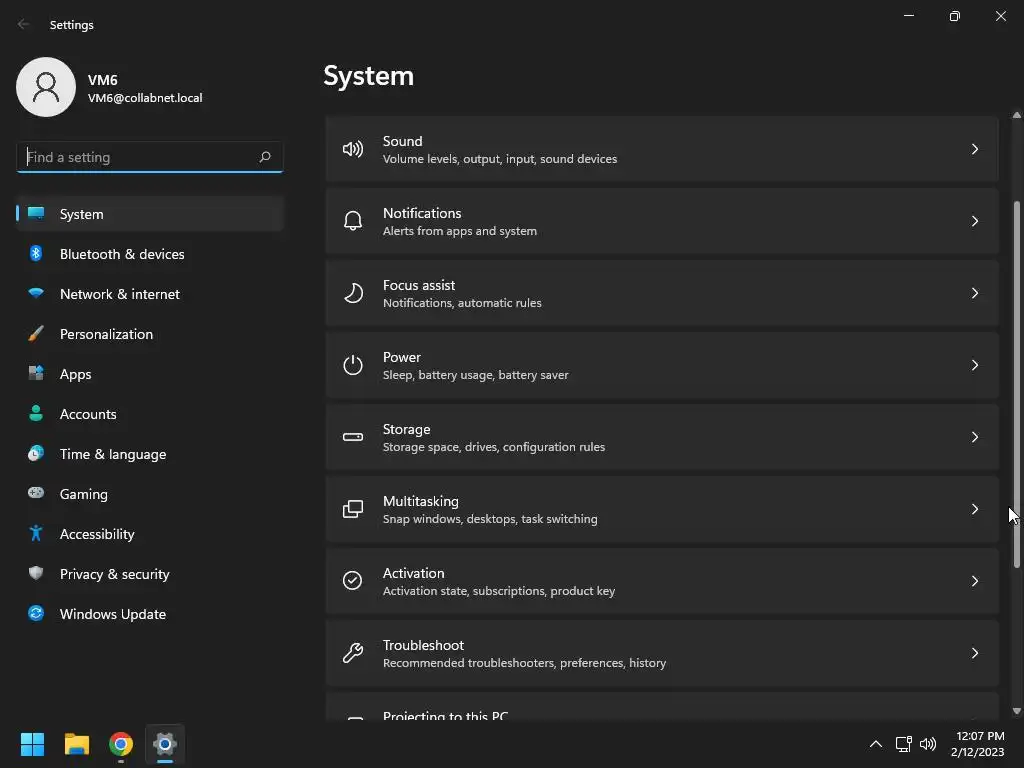1024x768 pixels.
Task: Click the back arrow button
Action: coord(24,24)
